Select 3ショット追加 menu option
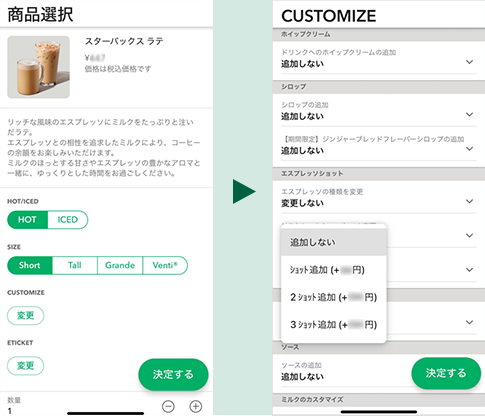This screenshot has width=485, height=416. tap(334, 324)
